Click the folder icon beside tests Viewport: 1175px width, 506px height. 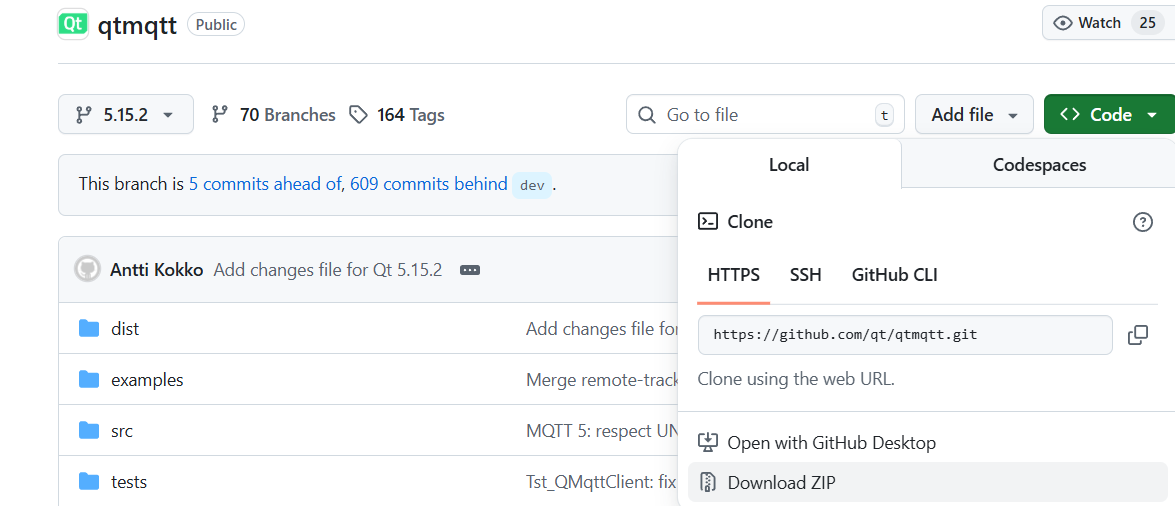[89, 481]
